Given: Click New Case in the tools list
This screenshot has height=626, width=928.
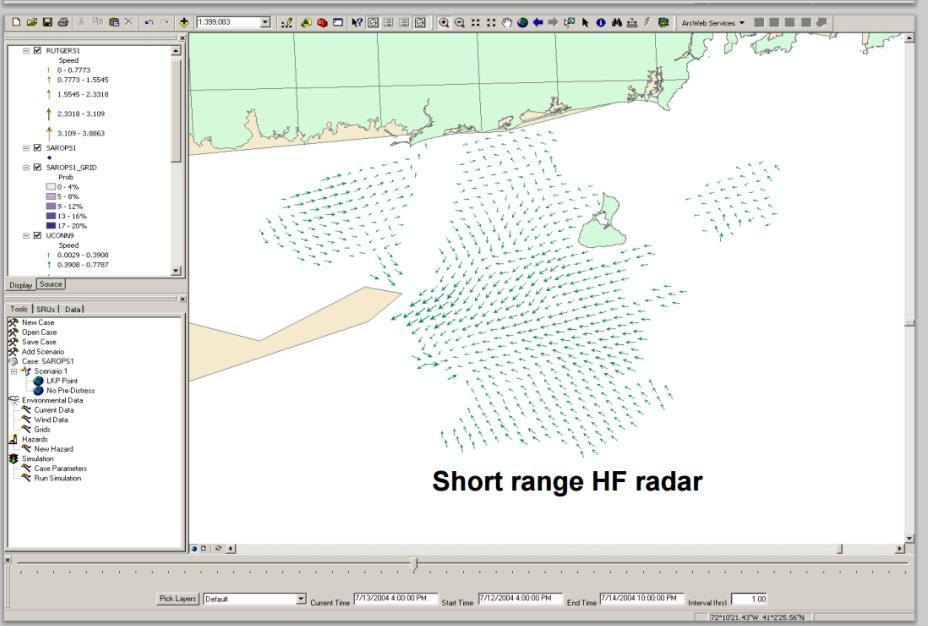Looking at the screenshot, I should point(38,322).
